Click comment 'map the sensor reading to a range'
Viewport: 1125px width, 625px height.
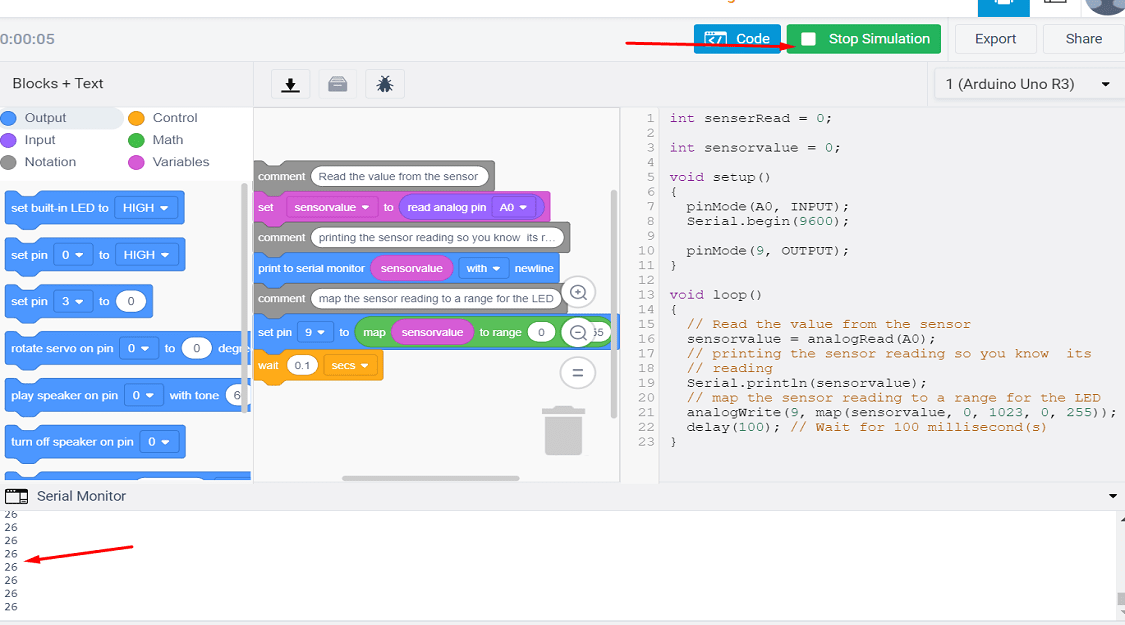[x=436, y=299]
